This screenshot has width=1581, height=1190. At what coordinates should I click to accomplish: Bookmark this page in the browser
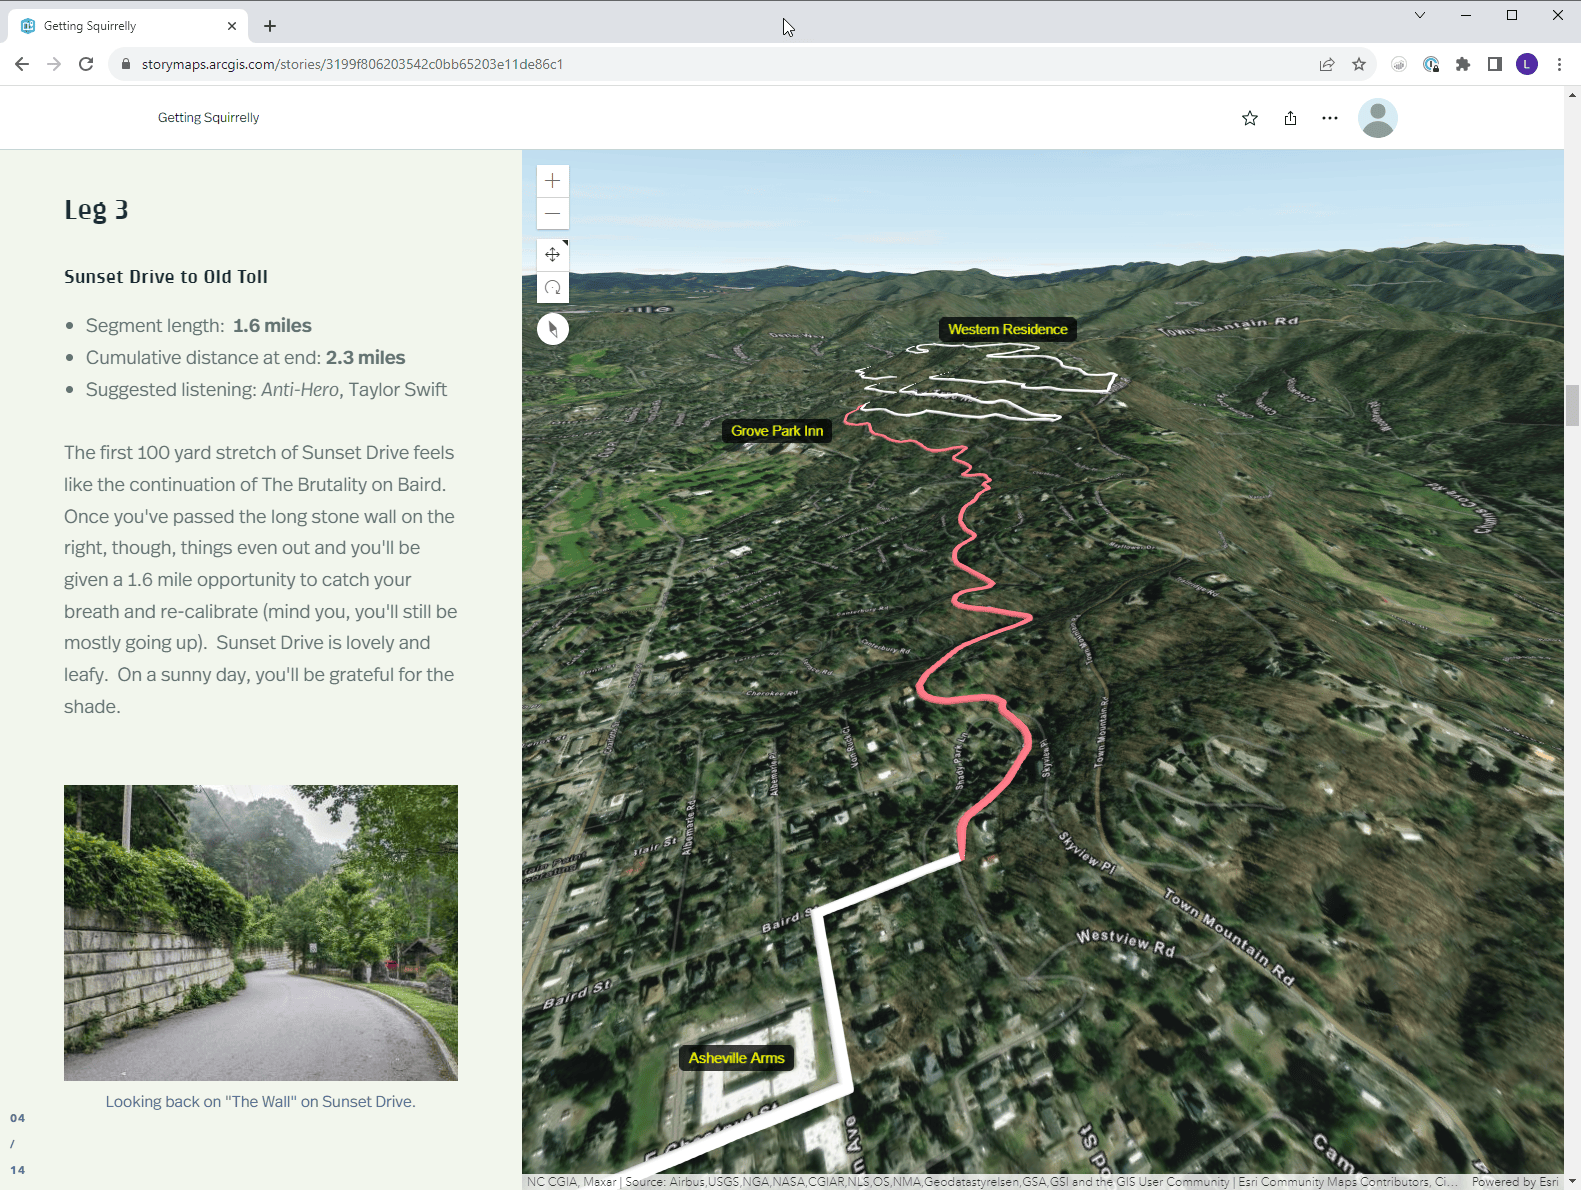[x=1359, y=64]
